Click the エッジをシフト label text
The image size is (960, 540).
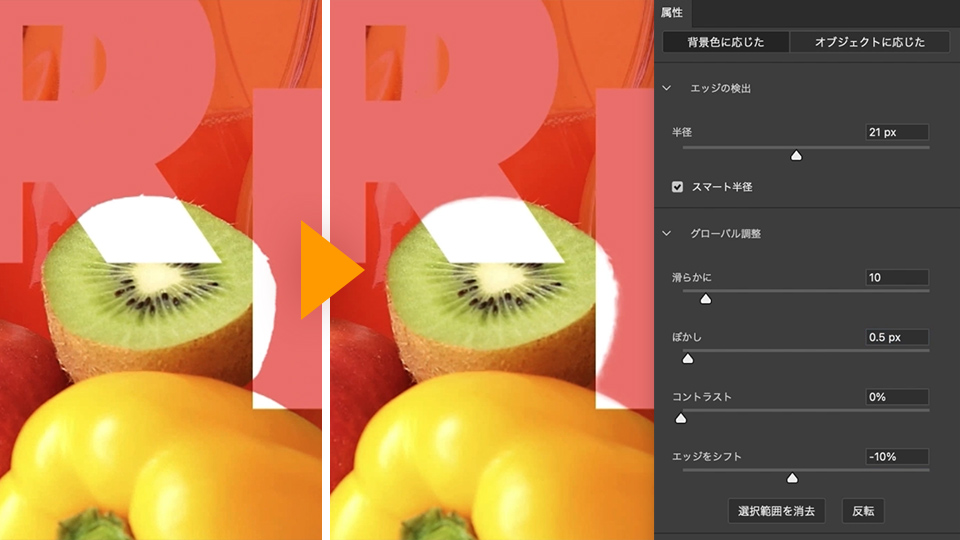pyautogui.click(x=707, y=457)
